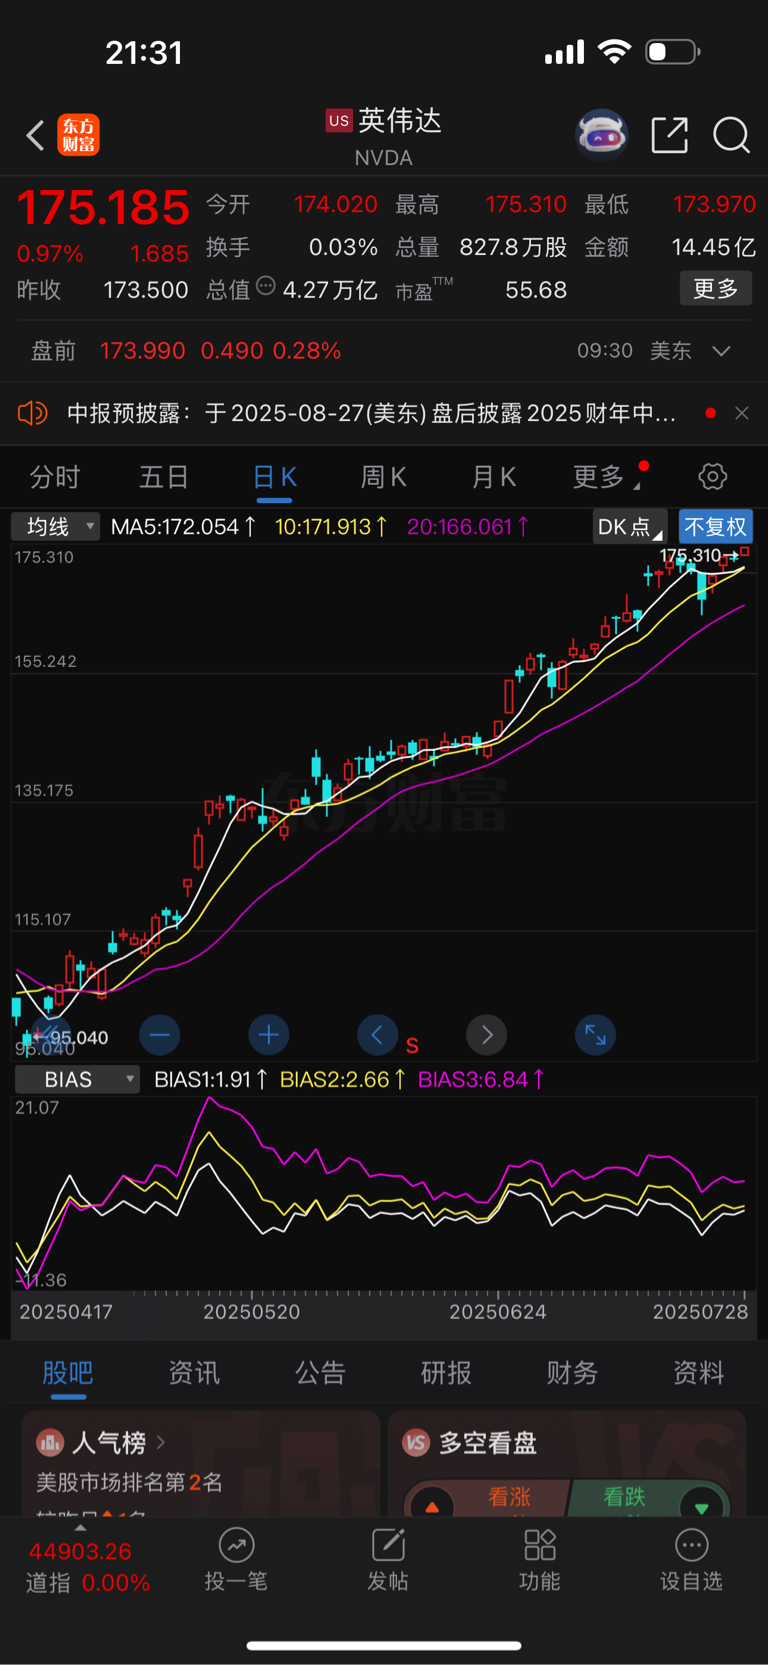The width and height of the screenshot is (768, 1665).
Task: Tap the red S signal marker
Action: click(412, 1045)
